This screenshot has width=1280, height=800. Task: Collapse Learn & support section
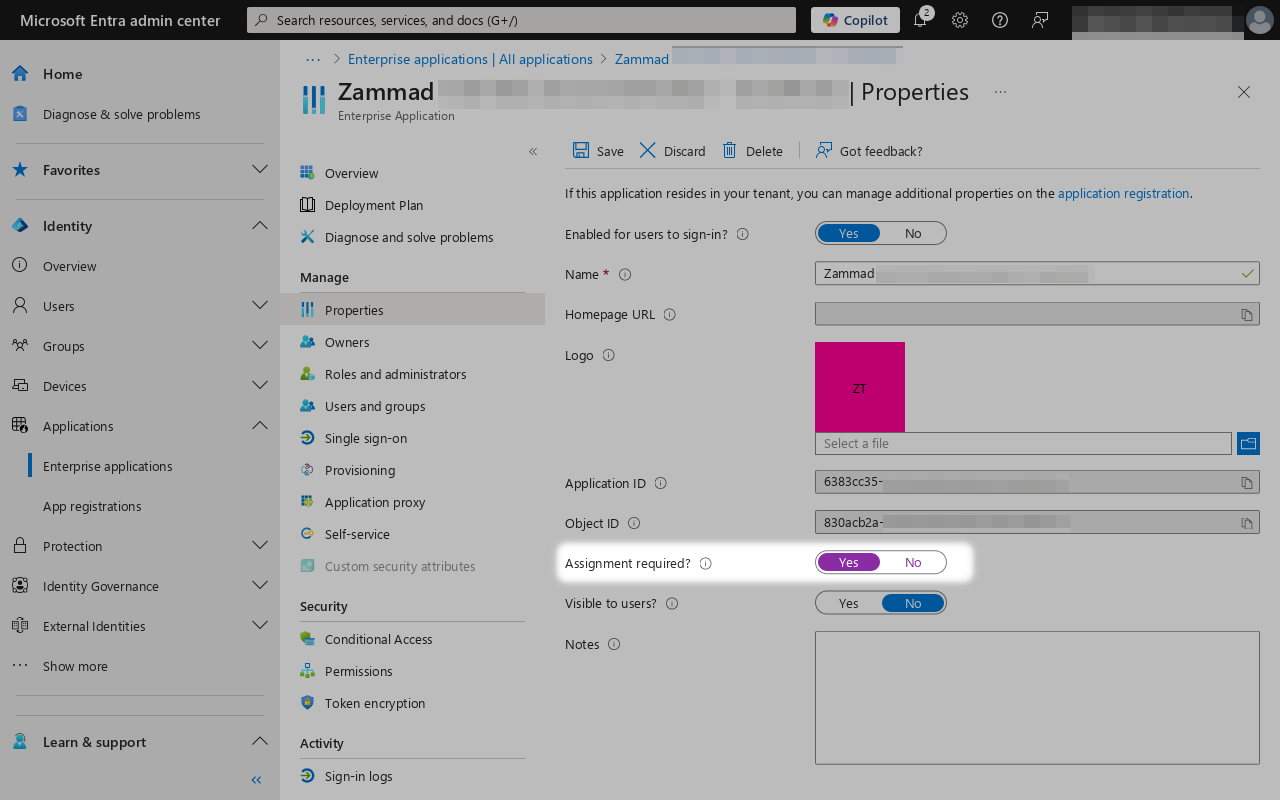pos(260,742)
